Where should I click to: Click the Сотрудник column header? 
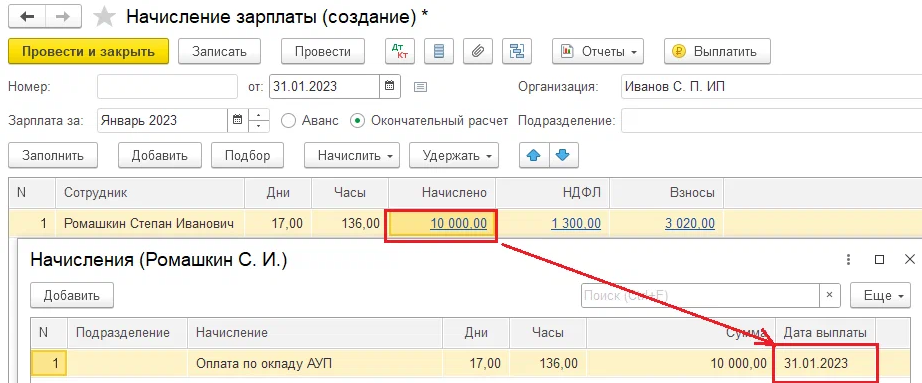pyautogui.click(x=150, y=193)
